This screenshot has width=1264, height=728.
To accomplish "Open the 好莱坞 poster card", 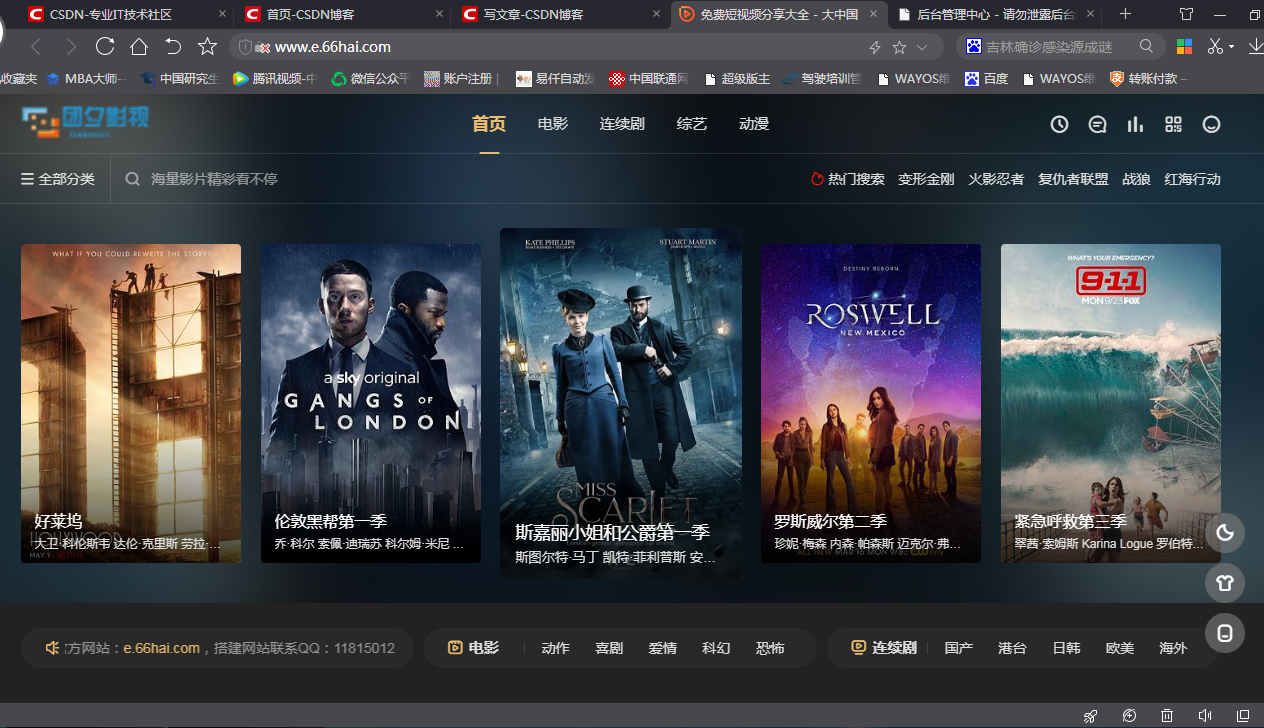I will [131, 403].
